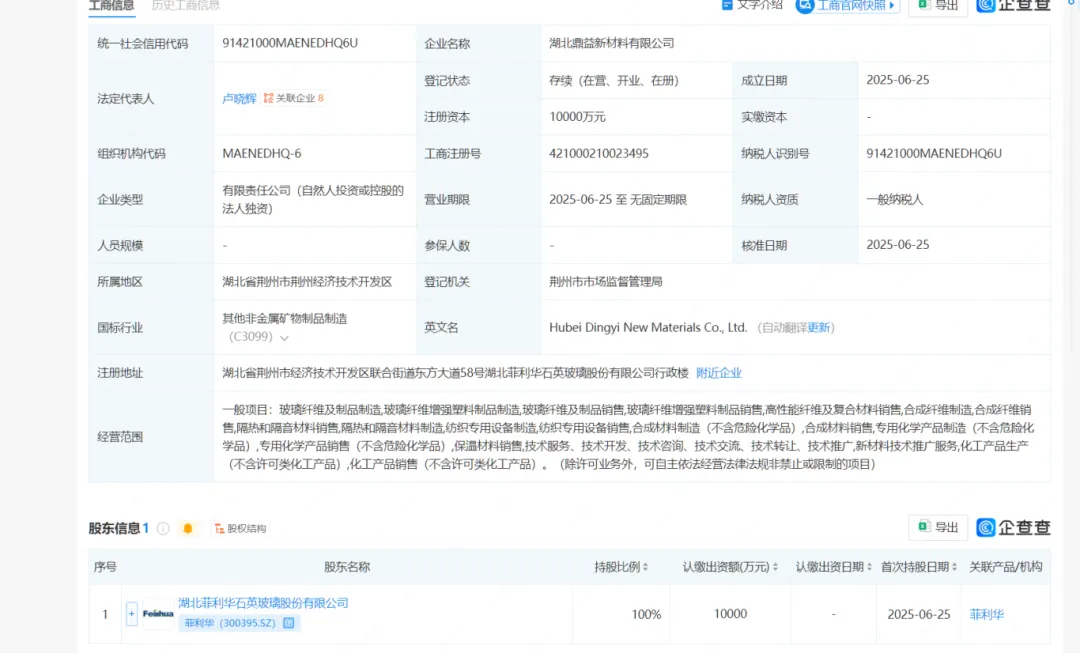Click registration number 421000210023495
The width and height of the screenshot is (1080, 653).
[599, 153]
